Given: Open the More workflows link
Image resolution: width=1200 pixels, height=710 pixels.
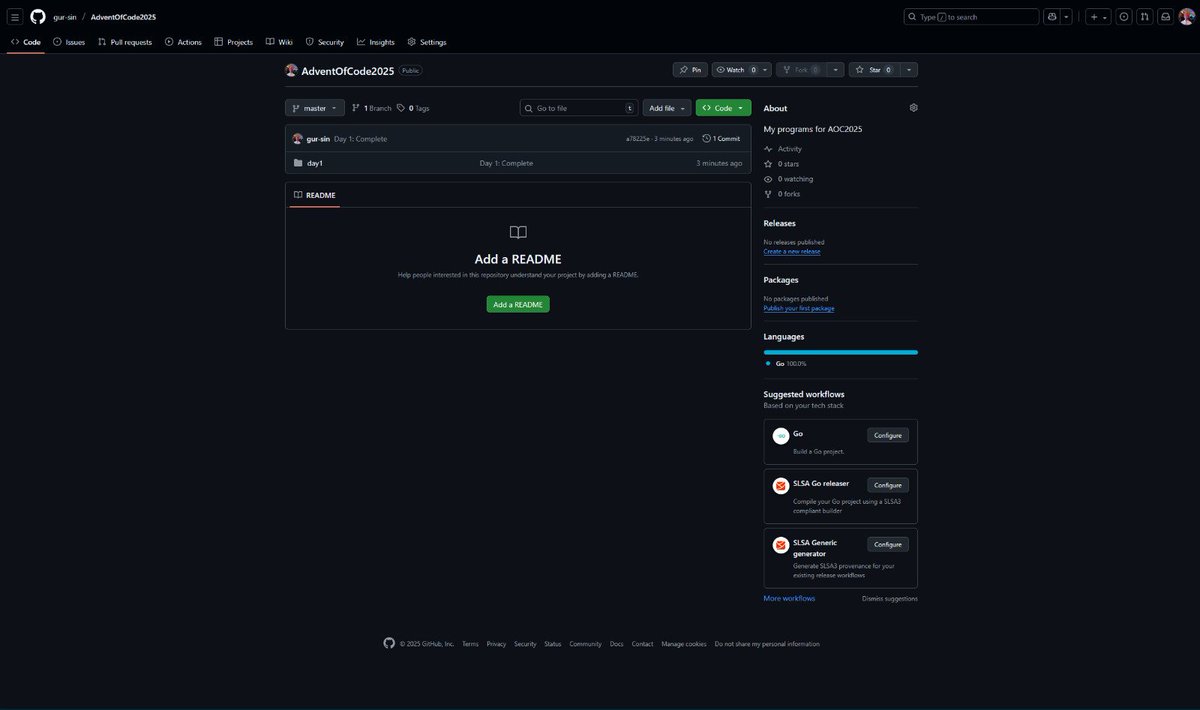Looking at the screenshot, I should [789, 598].
